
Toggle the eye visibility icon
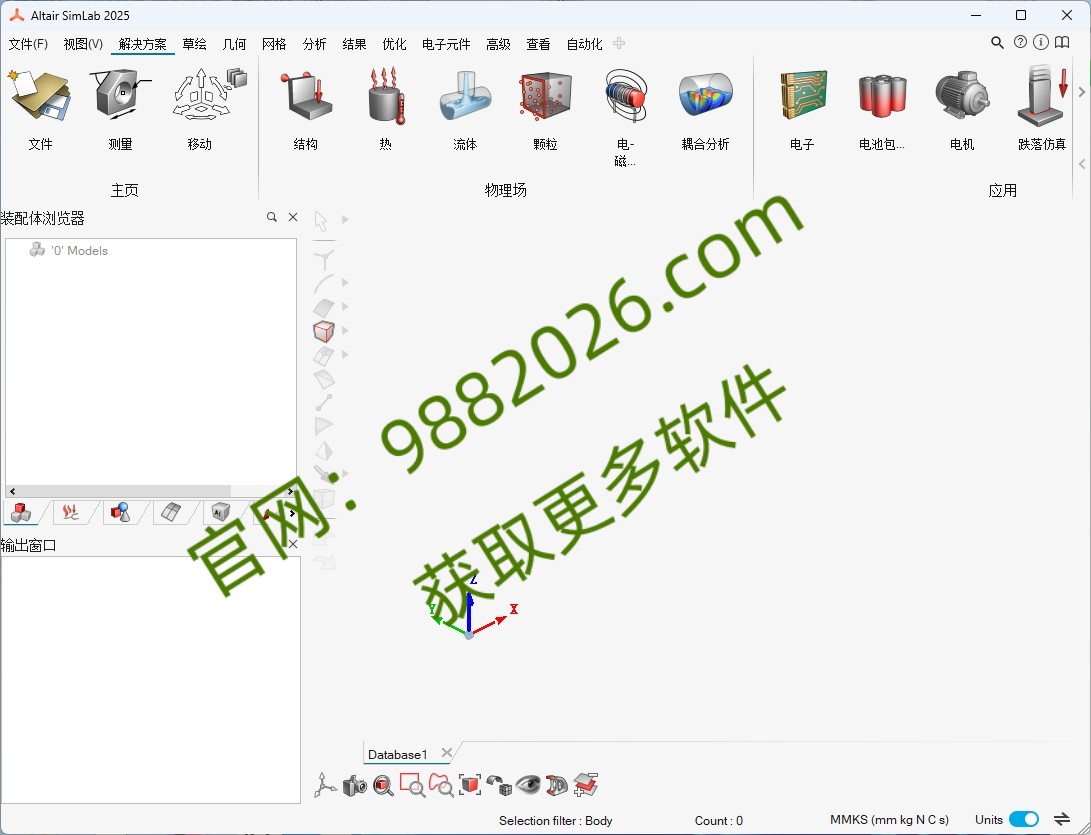528,786
